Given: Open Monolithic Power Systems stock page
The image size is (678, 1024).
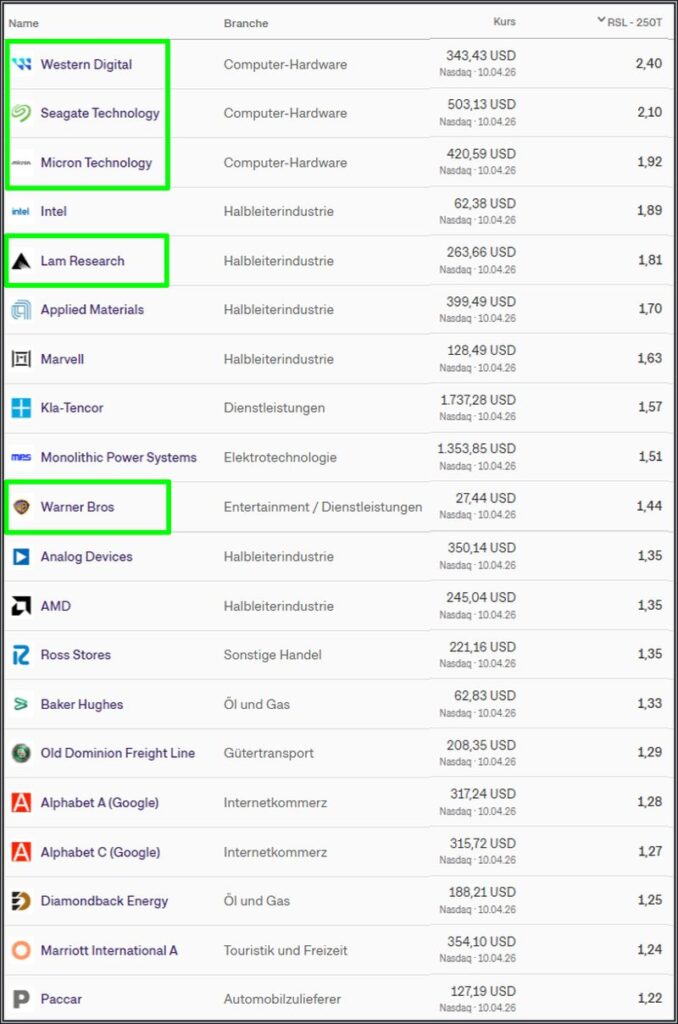Looking at the screenshot, I should (118, 458).
